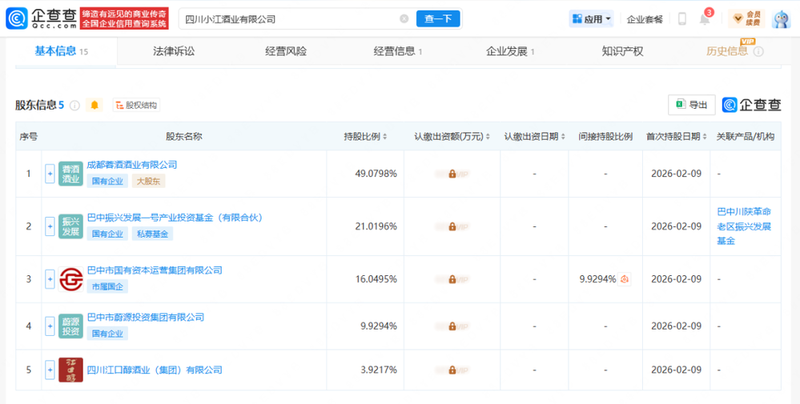This screenshot has width=800, height=404.
Task: Clear the search box with the X icon
Action: coord(404,19)
